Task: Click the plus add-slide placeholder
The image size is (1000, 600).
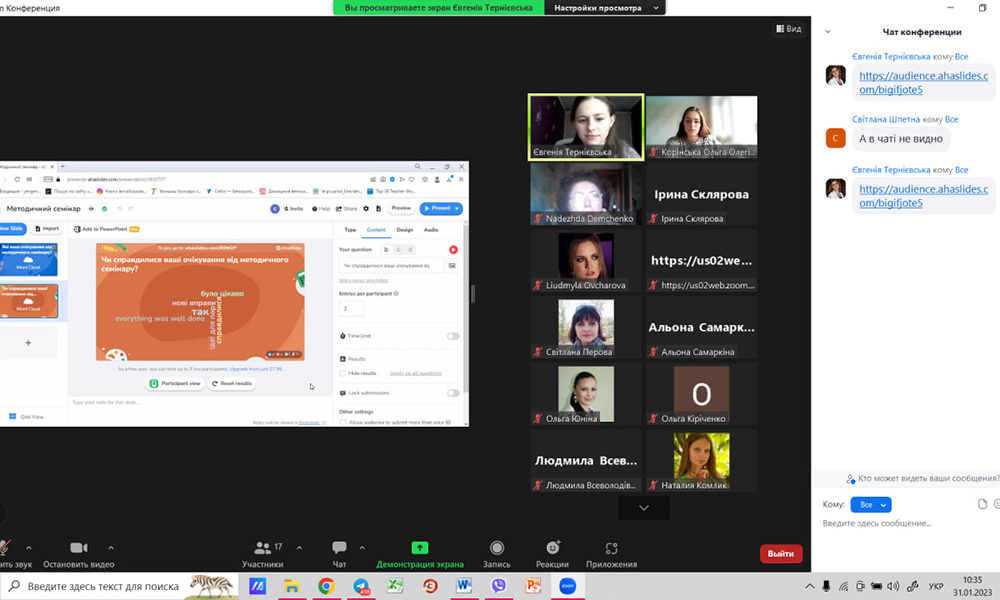Action: tap(28, 343)
